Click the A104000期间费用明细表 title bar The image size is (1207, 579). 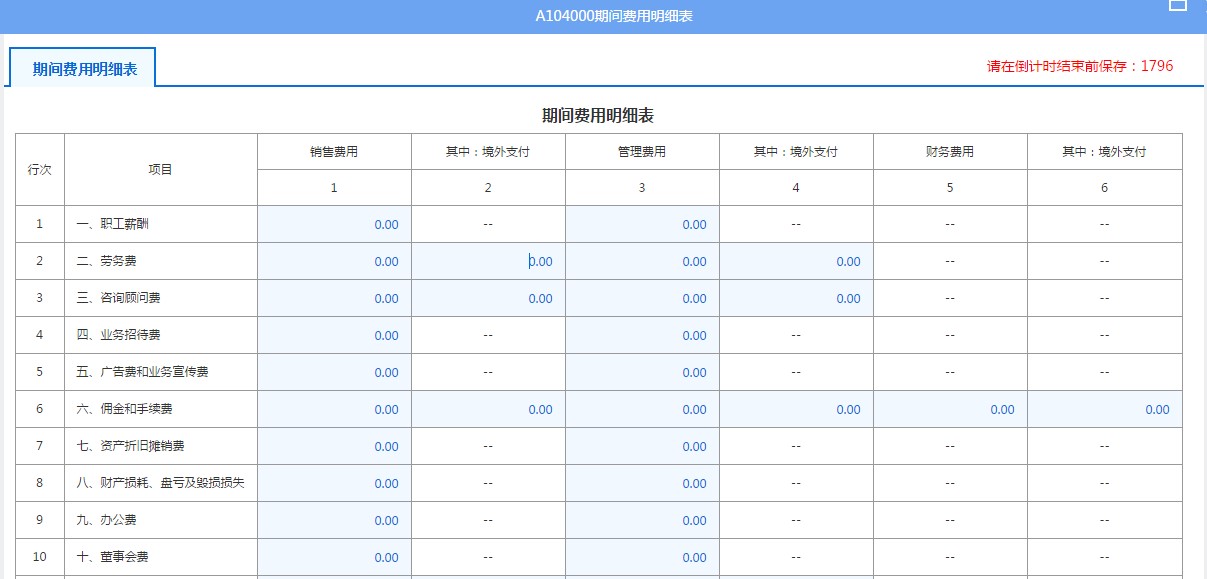pos(603,15)
